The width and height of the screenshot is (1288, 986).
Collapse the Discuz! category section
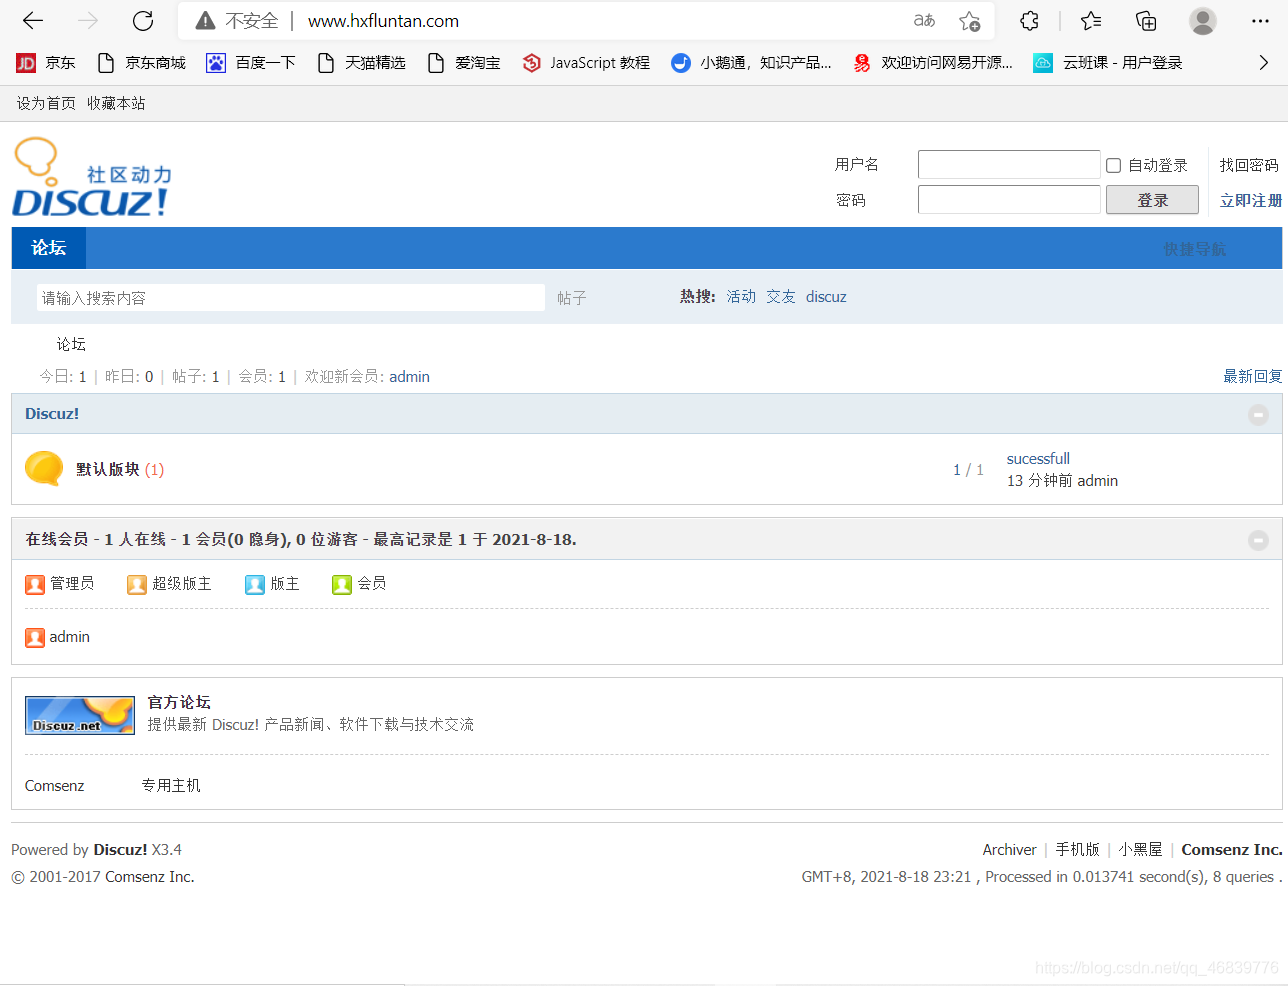point(1258,414)
